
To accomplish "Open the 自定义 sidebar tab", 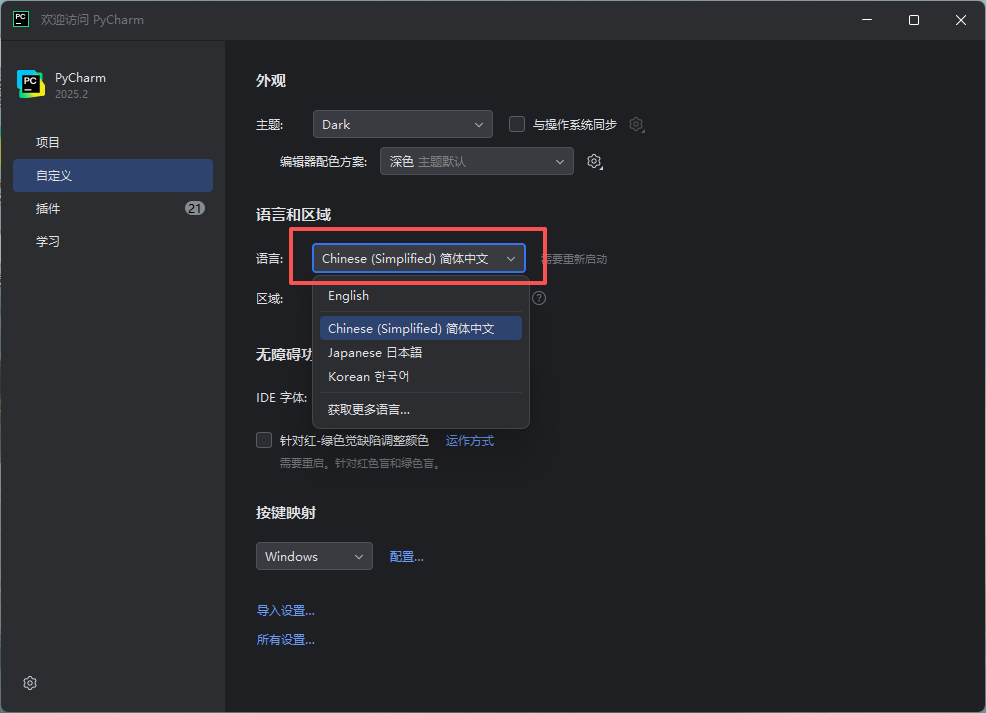I will (113, 175).
